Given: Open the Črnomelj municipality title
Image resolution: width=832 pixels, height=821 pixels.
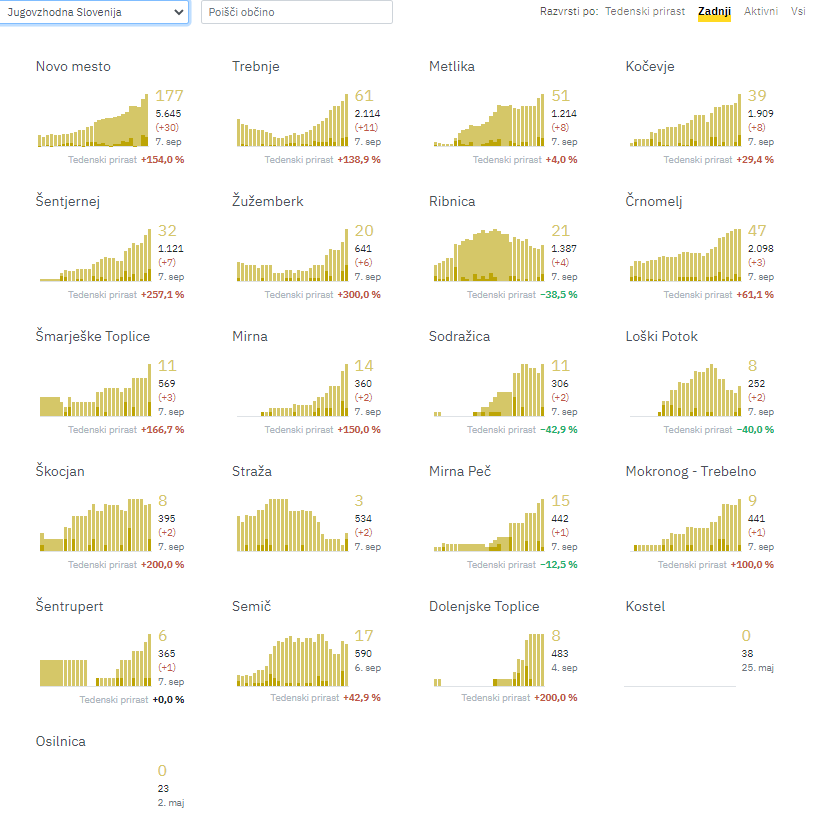Looking at the screenshot, I should pyautogui.click(x=654, y=201).
